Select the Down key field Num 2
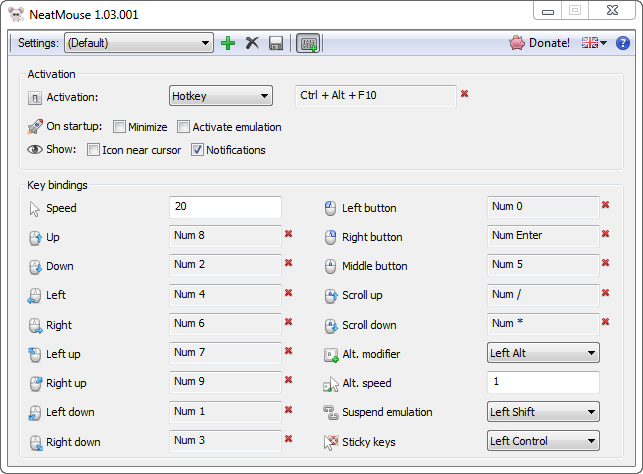Screen dimensions: 643x474 225,265
